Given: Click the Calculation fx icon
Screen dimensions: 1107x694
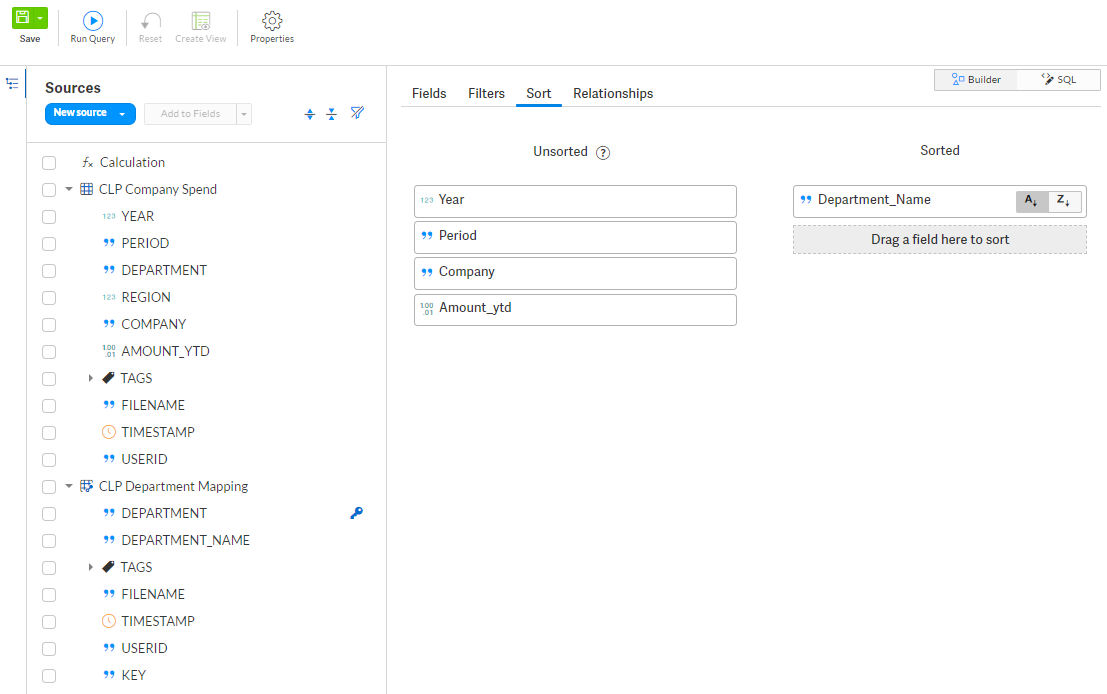Looking at the screenshot, I should point(88,162).
